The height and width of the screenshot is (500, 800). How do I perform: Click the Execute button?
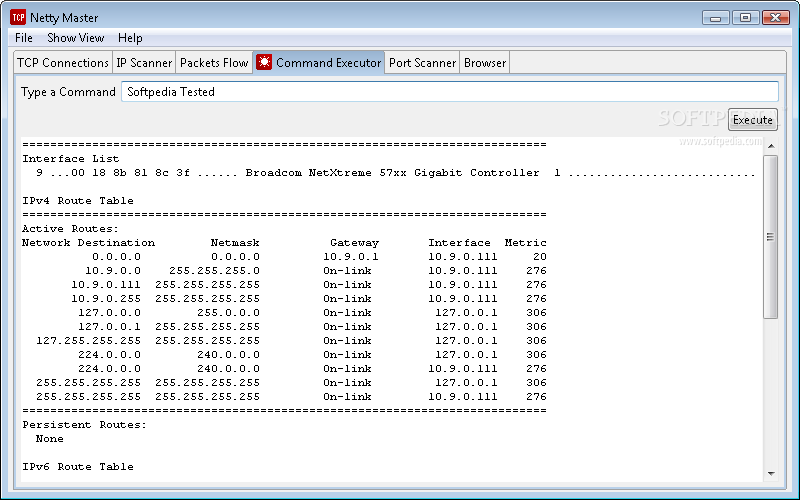[x=753, y=119]
